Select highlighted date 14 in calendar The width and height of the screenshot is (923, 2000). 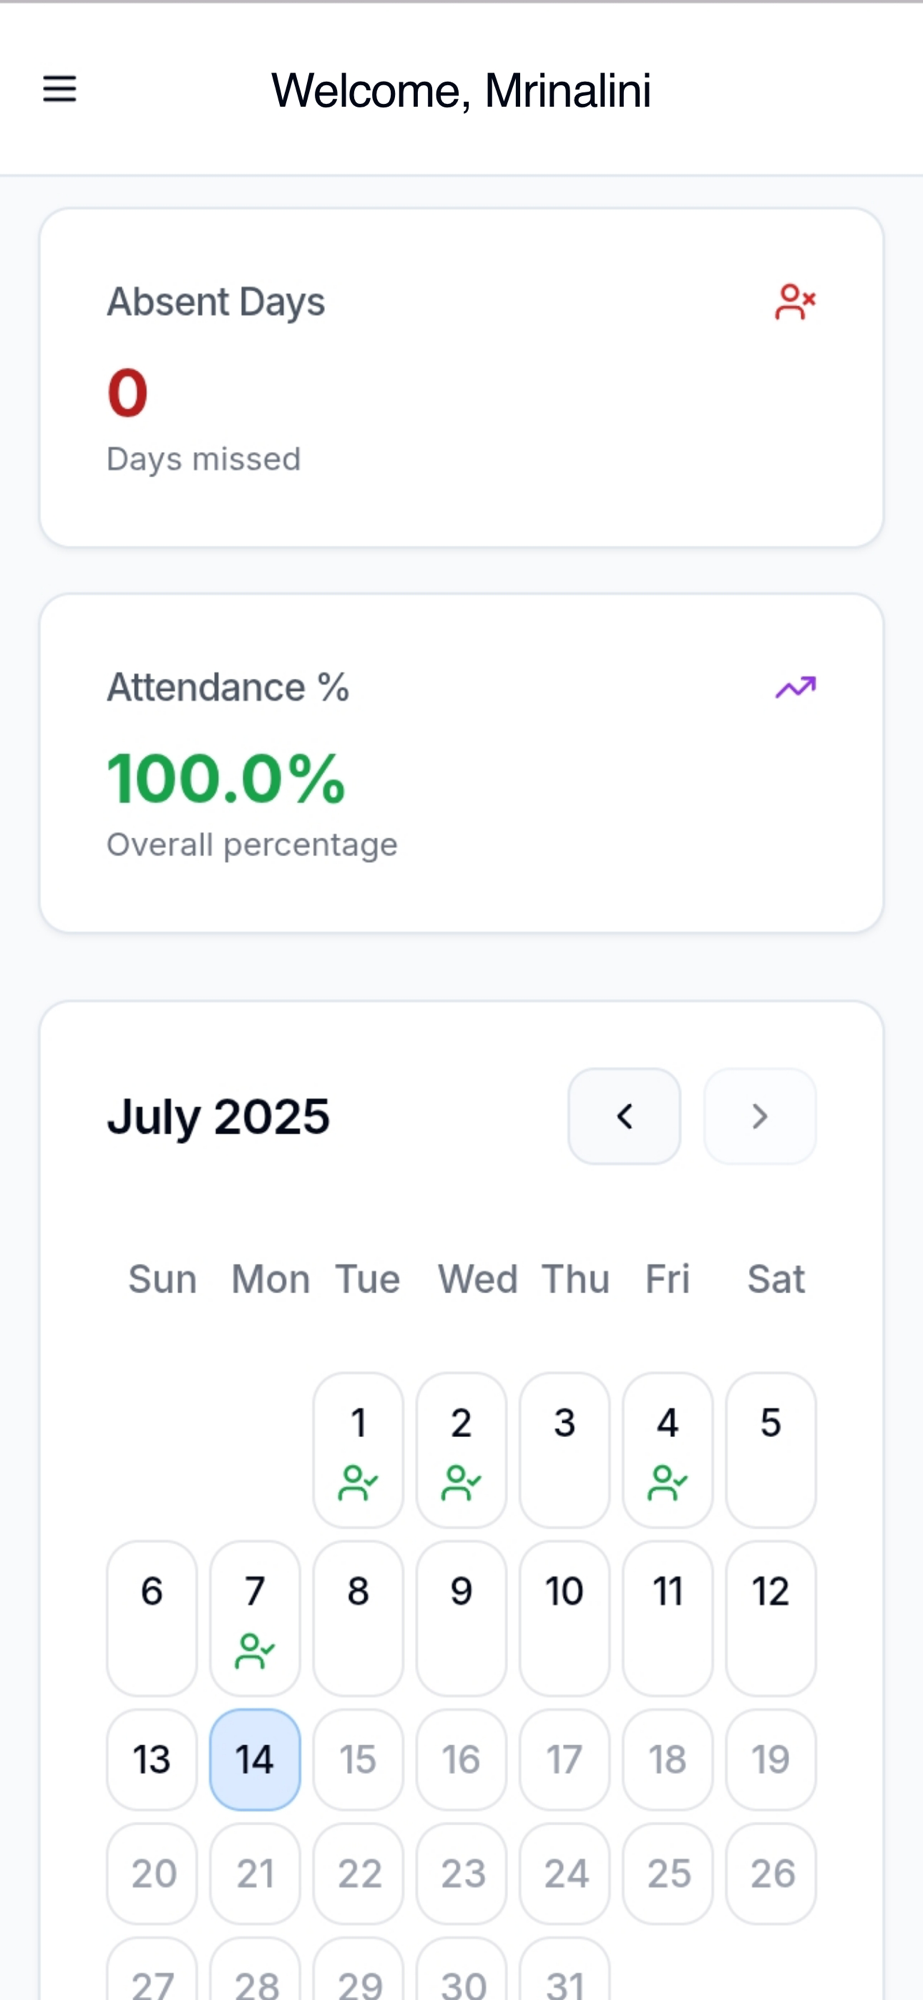(255, 1759)
